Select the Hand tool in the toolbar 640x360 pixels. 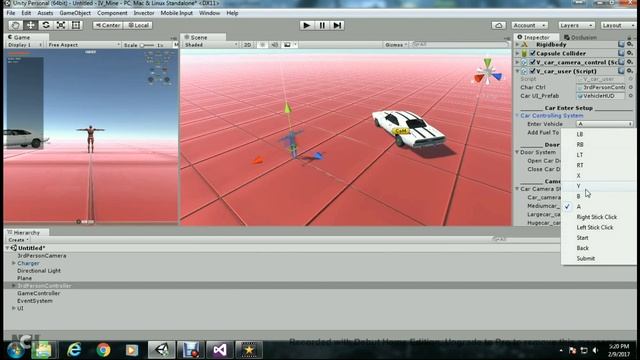pos(16,25)
